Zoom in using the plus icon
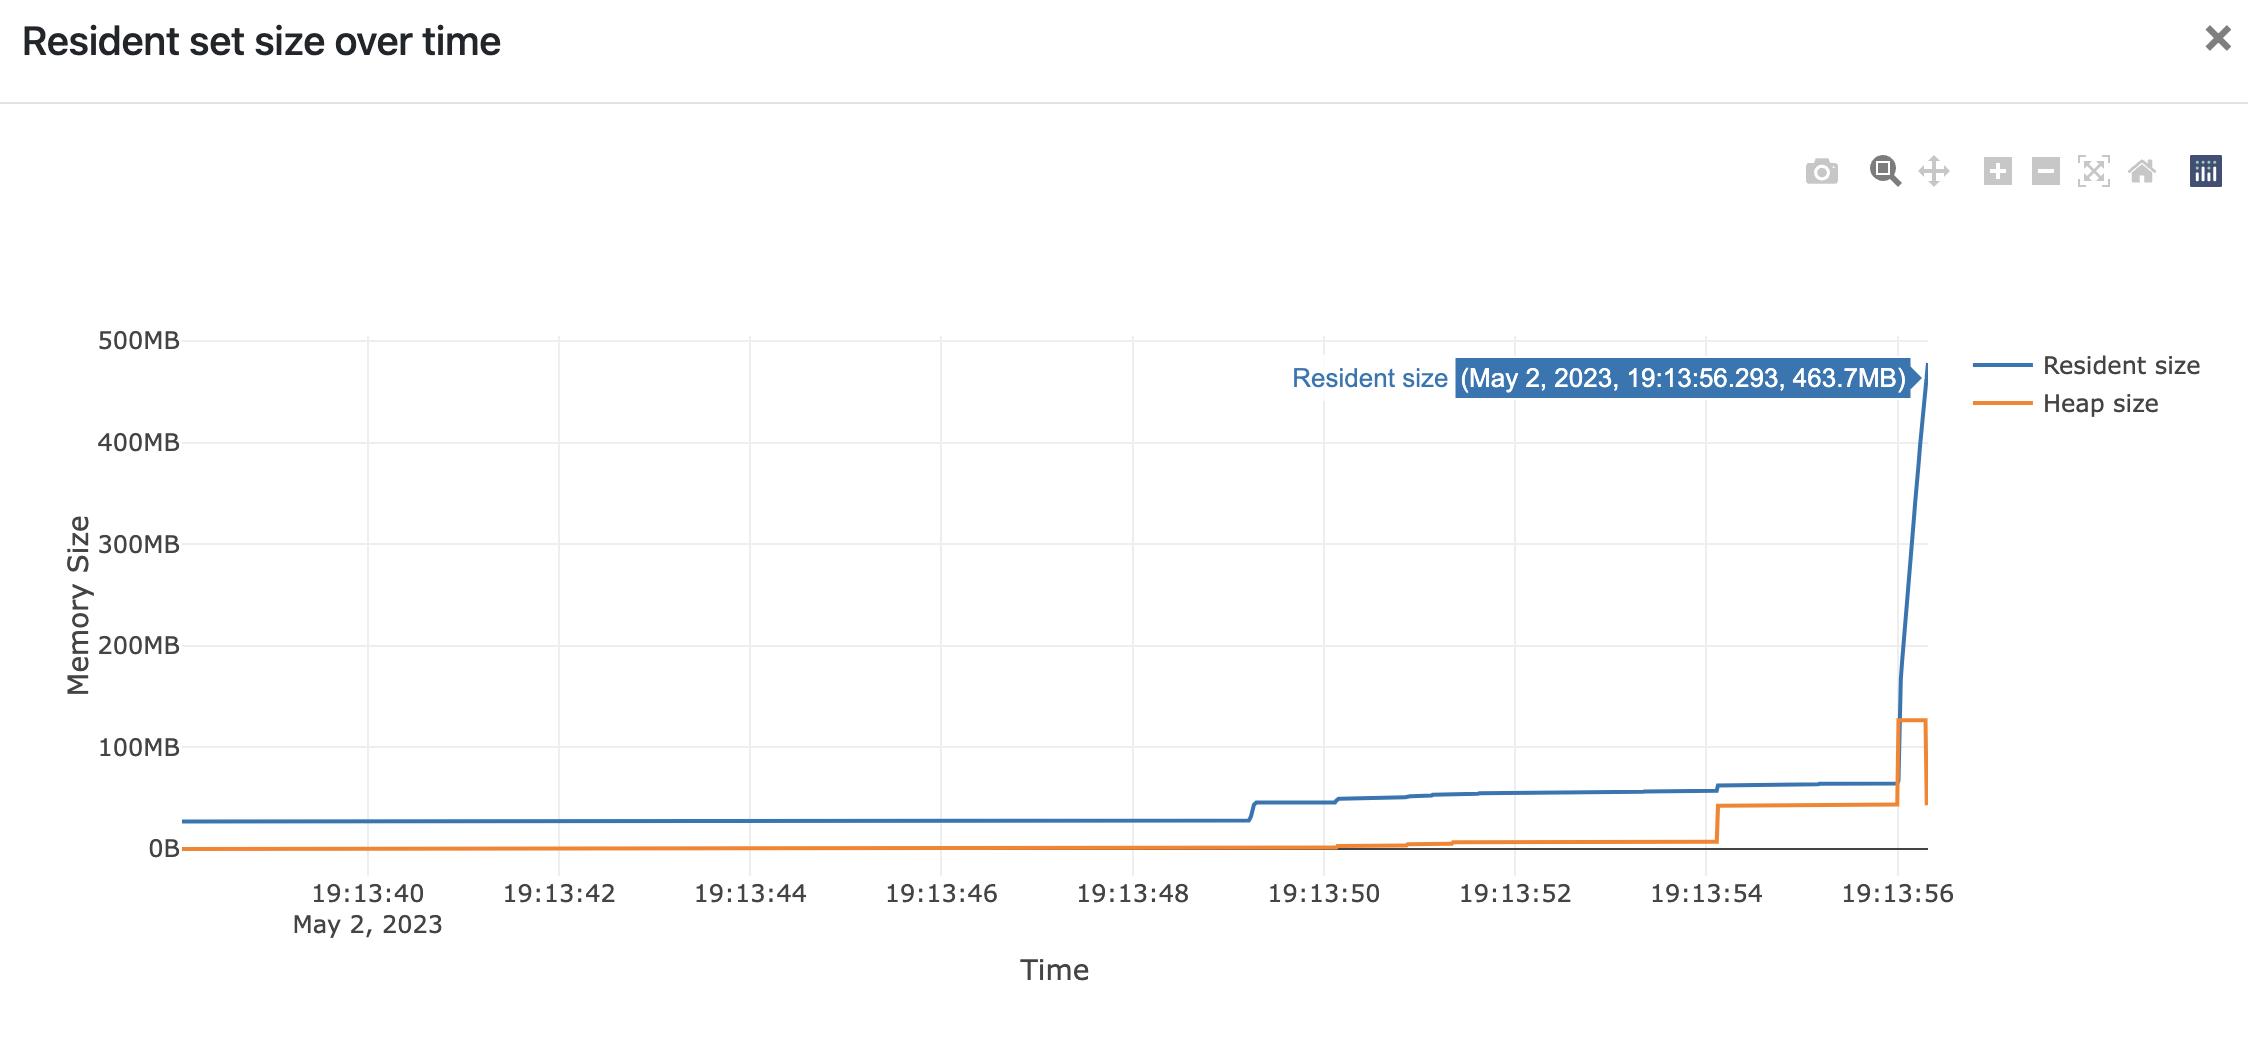2248x1058 pixels. tap(1996, 172)
